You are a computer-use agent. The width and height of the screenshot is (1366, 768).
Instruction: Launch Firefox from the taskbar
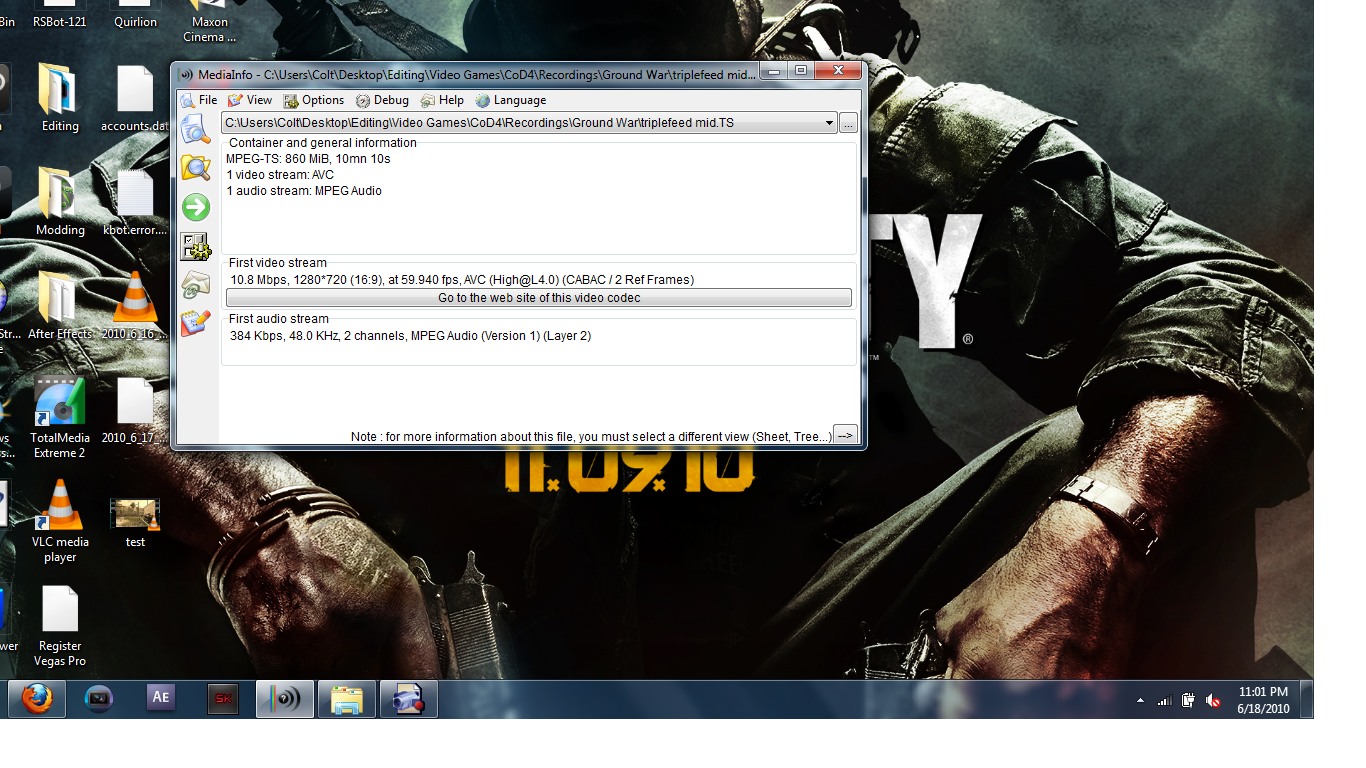point(37,700)
